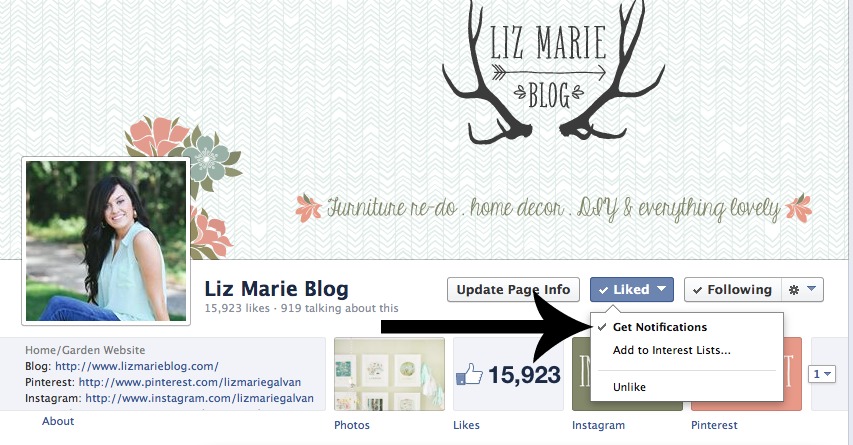Open the profile picture of Liz Marie Blog
This screenshot has width=853, height=445.
[106, 241]
